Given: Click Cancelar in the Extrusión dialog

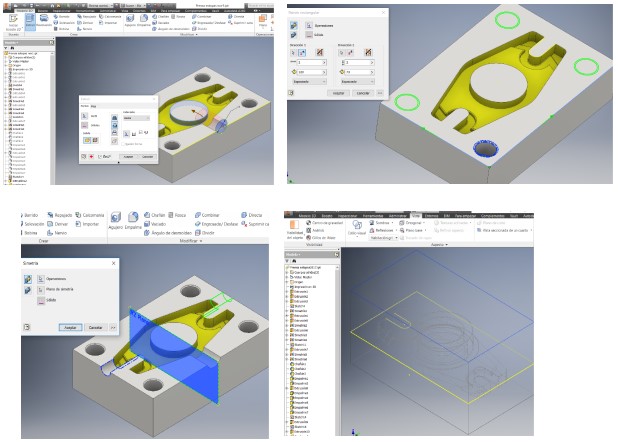Looking at the screenshot, I should (147, 157).
